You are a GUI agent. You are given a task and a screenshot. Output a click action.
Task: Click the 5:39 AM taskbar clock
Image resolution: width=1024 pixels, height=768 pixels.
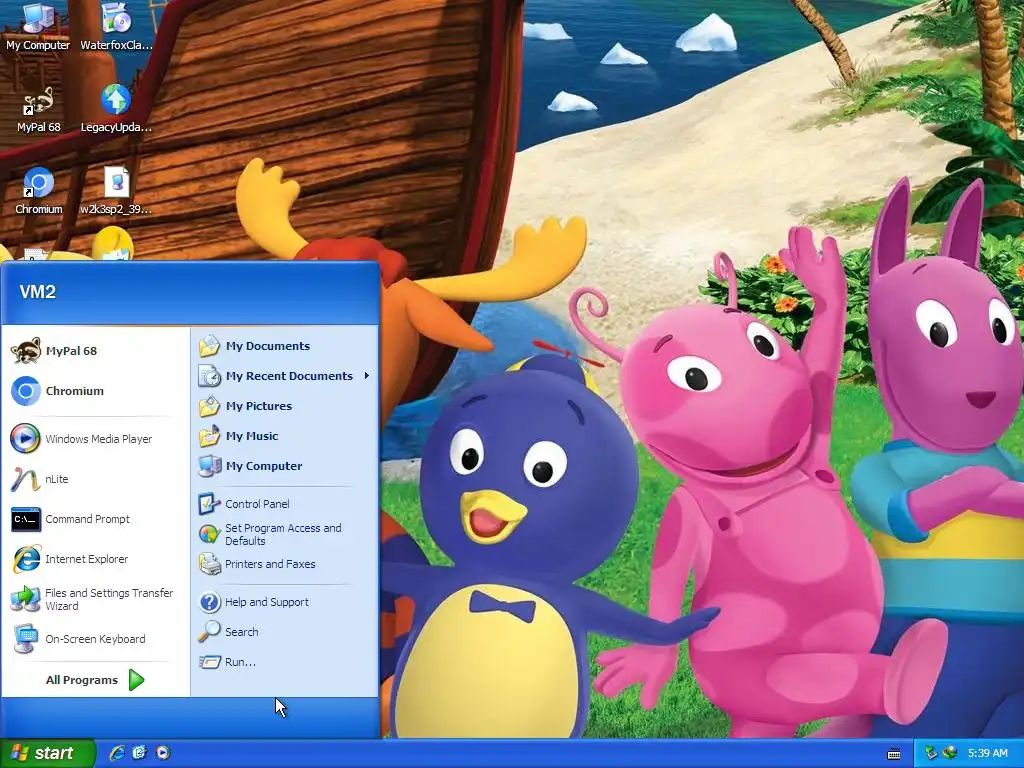tap(987, 753)
